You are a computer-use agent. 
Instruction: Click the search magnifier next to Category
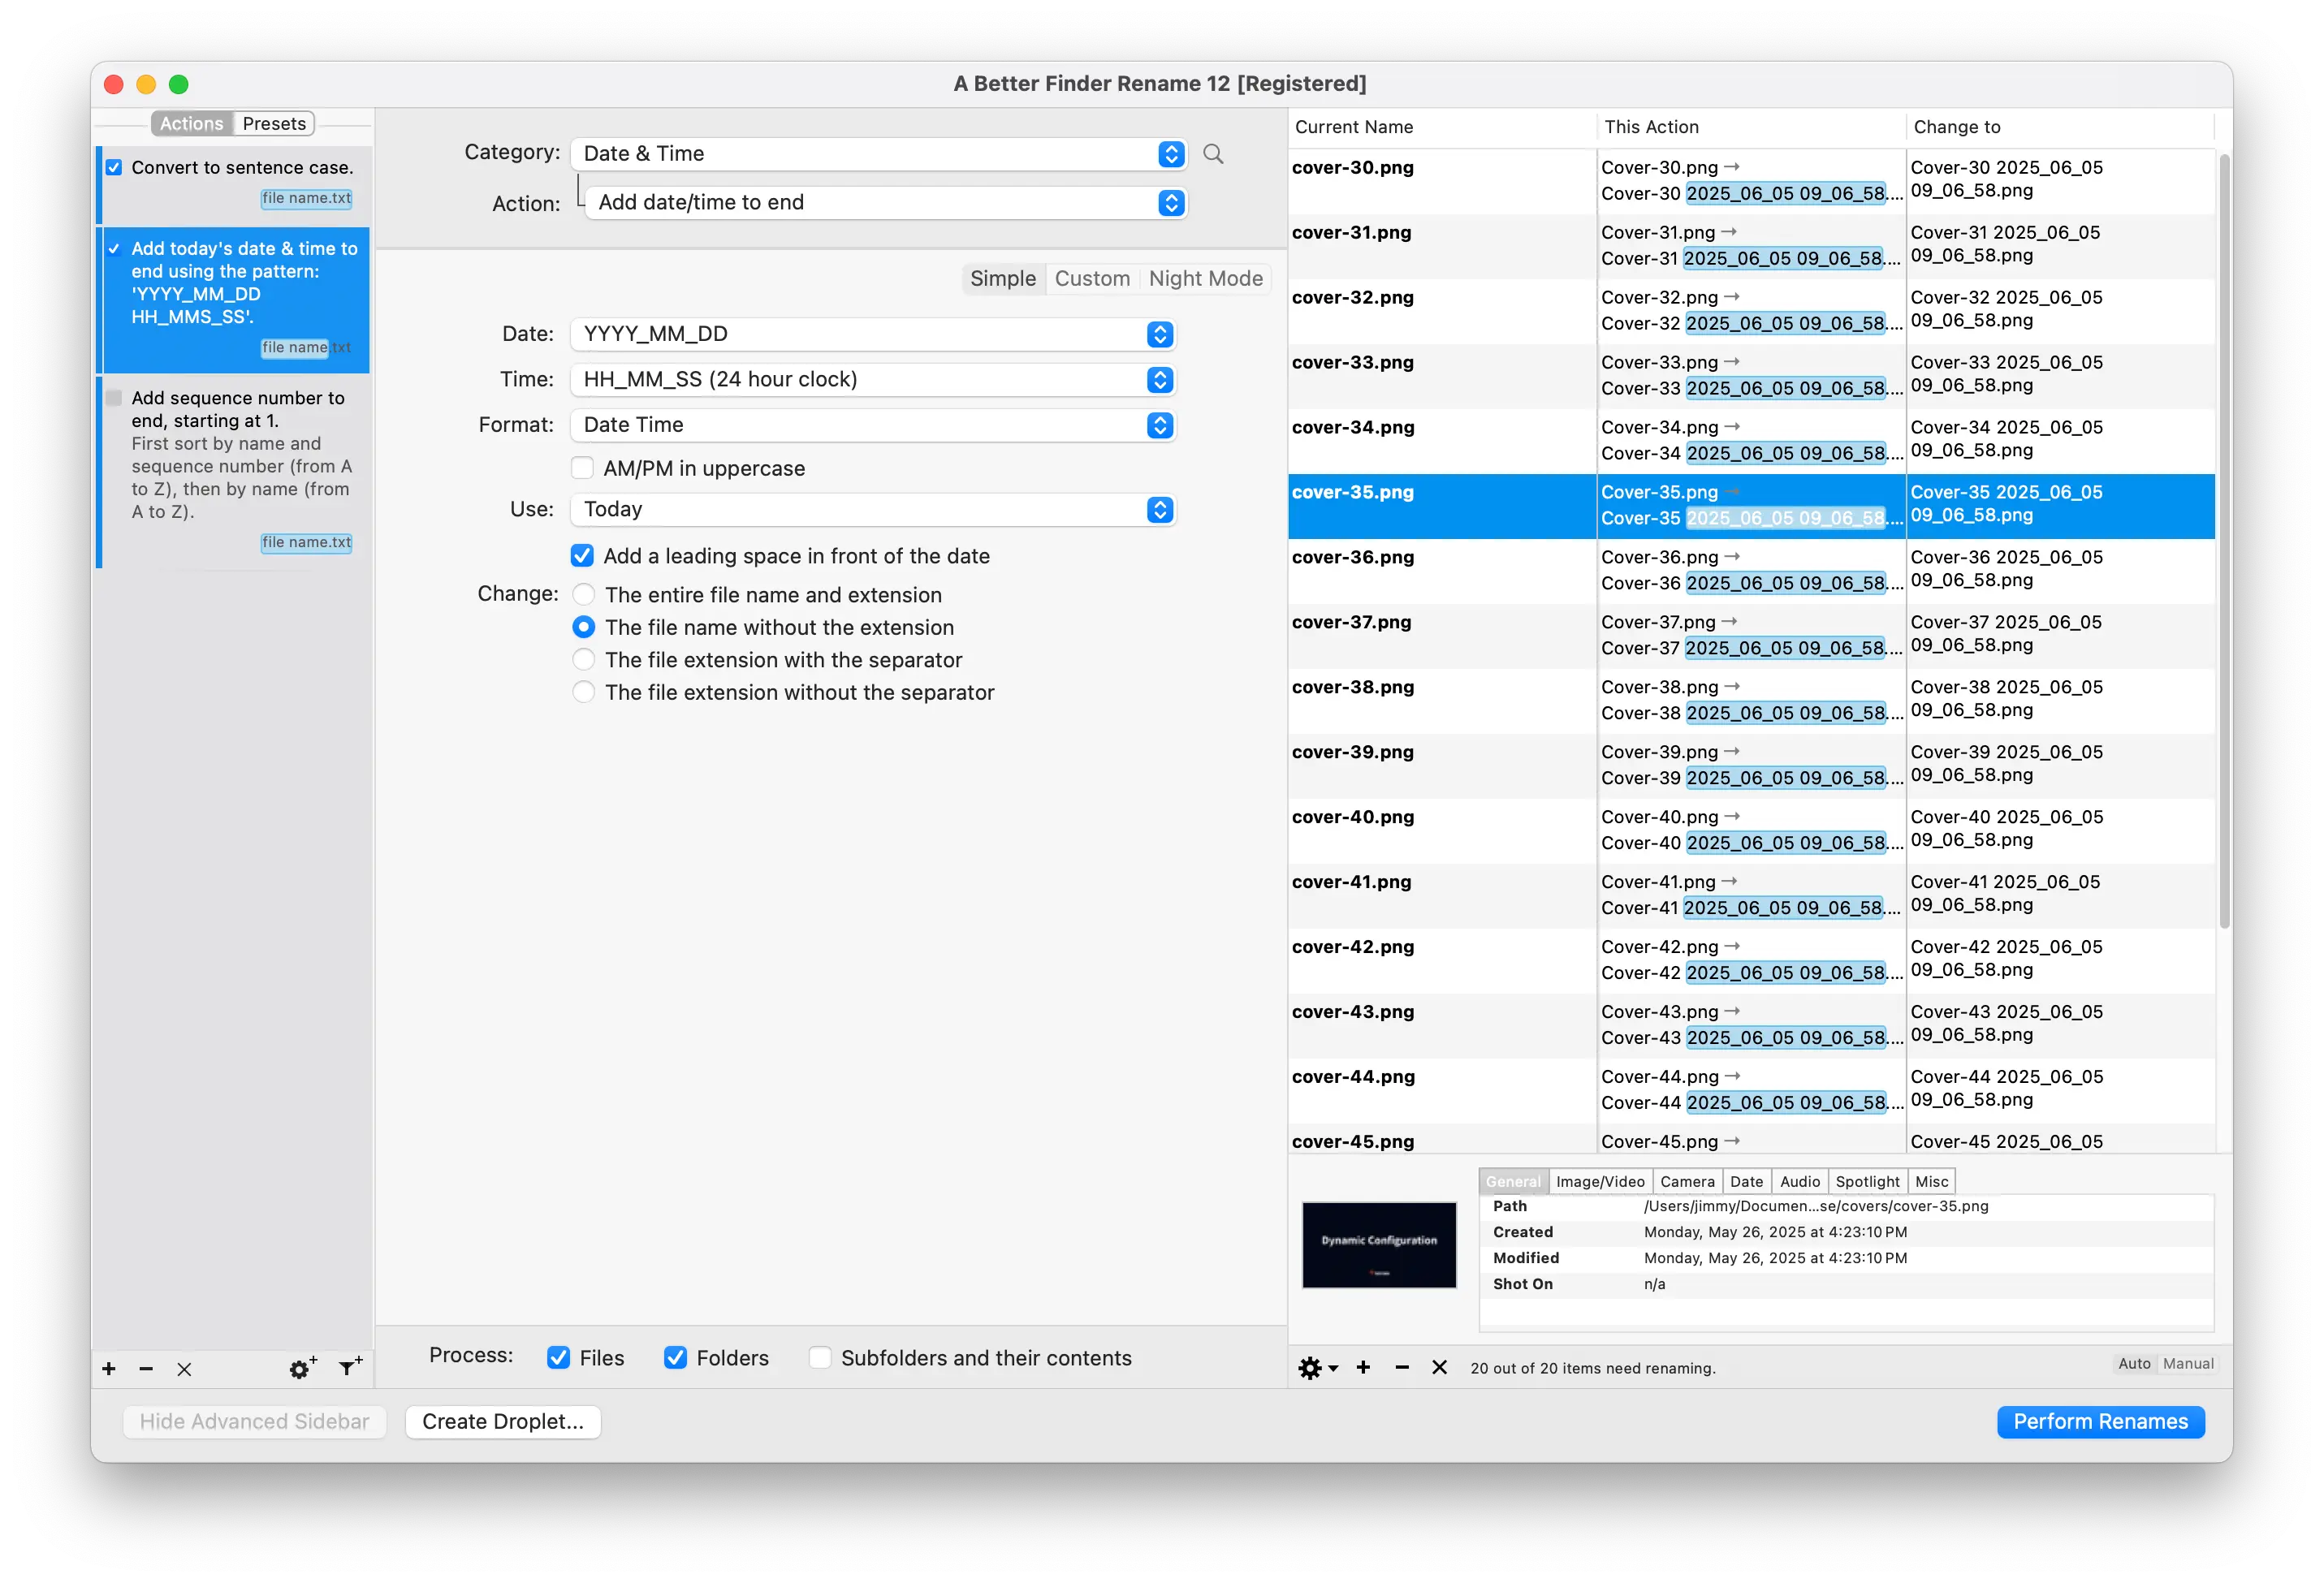[1213, 154]
